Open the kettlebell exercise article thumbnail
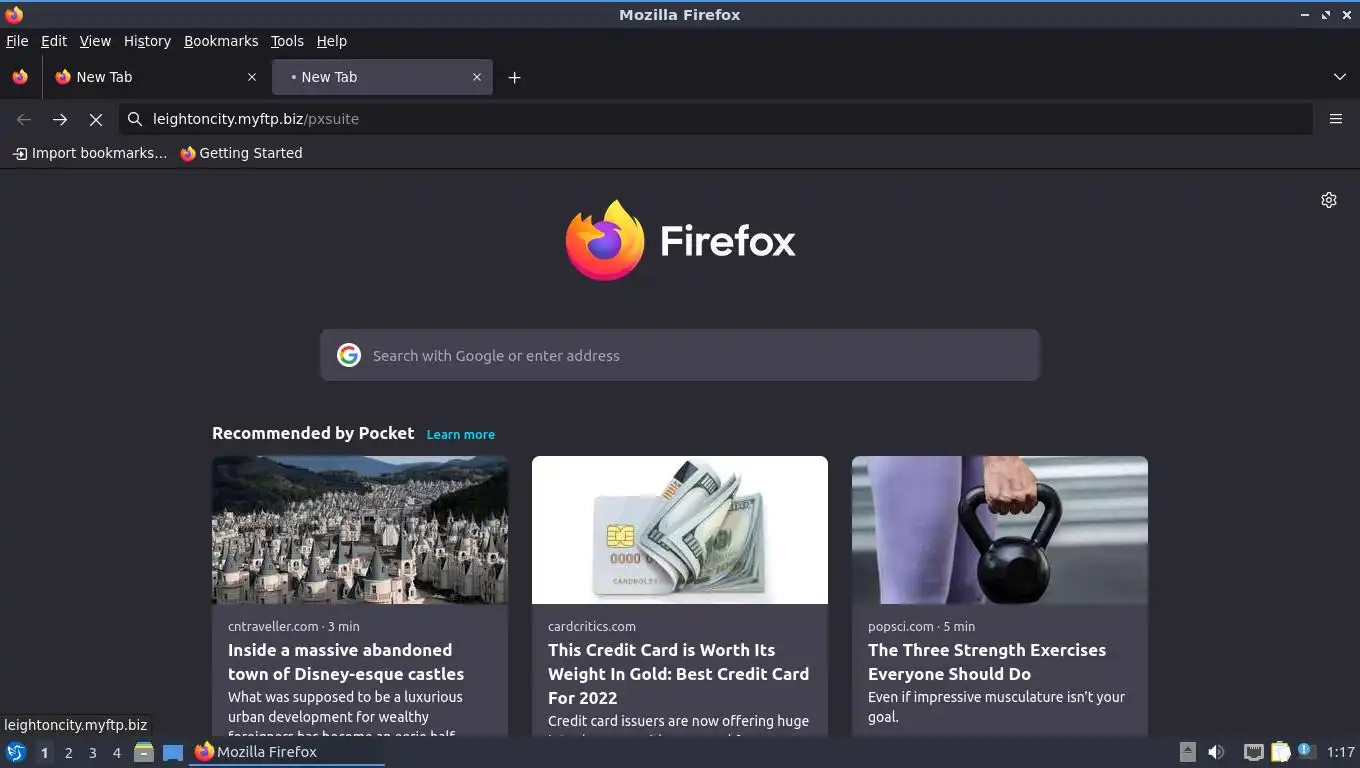Screen dimensions: 1360x768 1000,530
